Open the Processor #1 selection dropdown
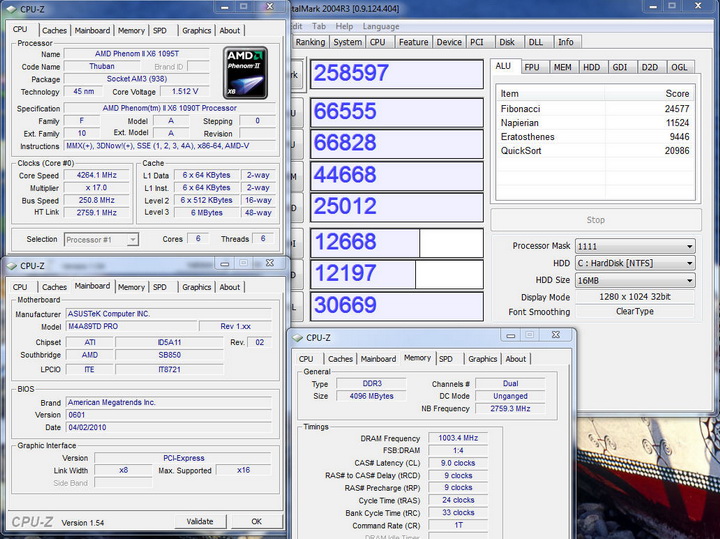Screen dimensions: 720x539 coord(101,240)
